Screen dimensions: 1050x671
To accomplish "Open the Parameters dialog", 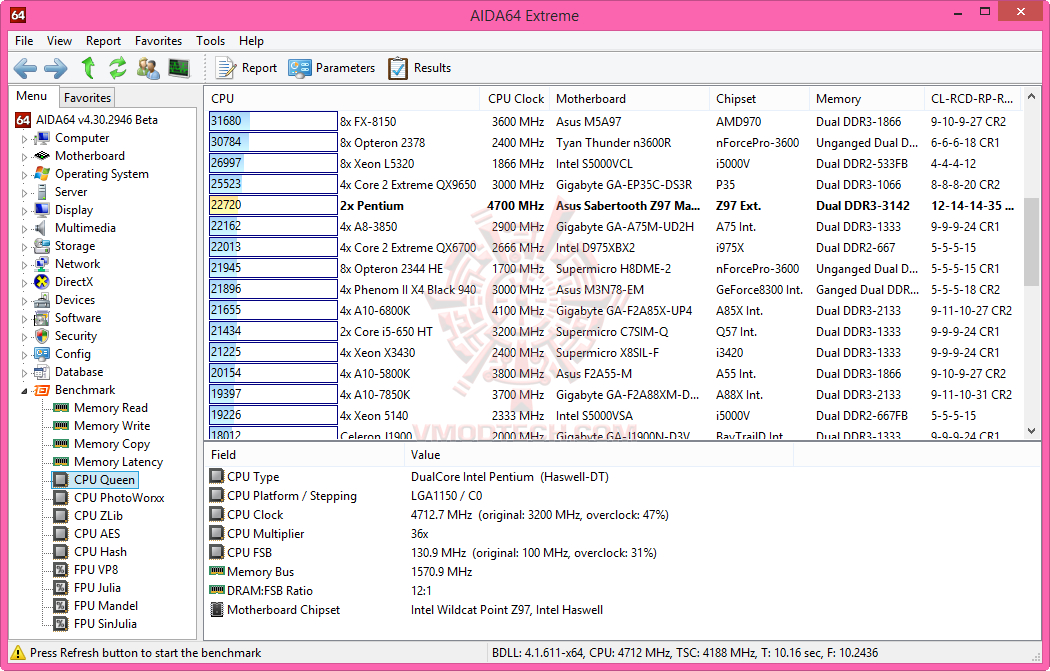I will pos(331,68).
